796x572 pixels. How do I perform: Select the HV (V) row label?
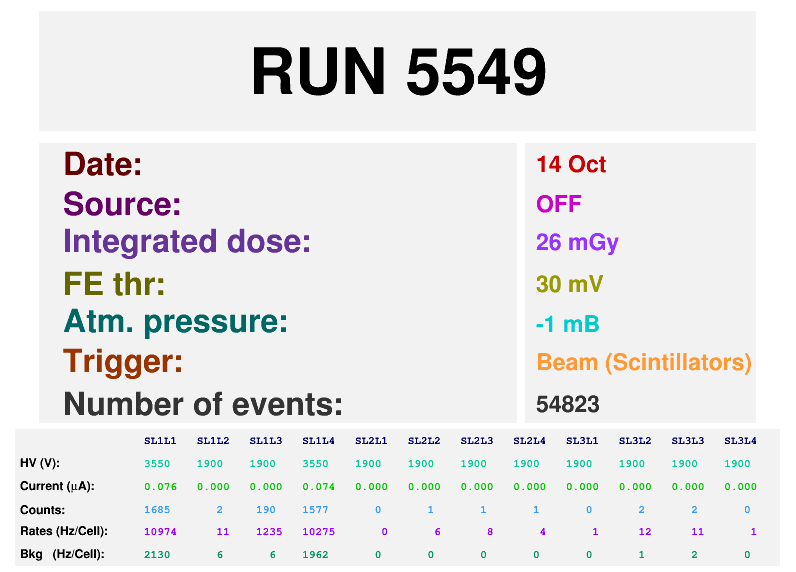[40, 464]
